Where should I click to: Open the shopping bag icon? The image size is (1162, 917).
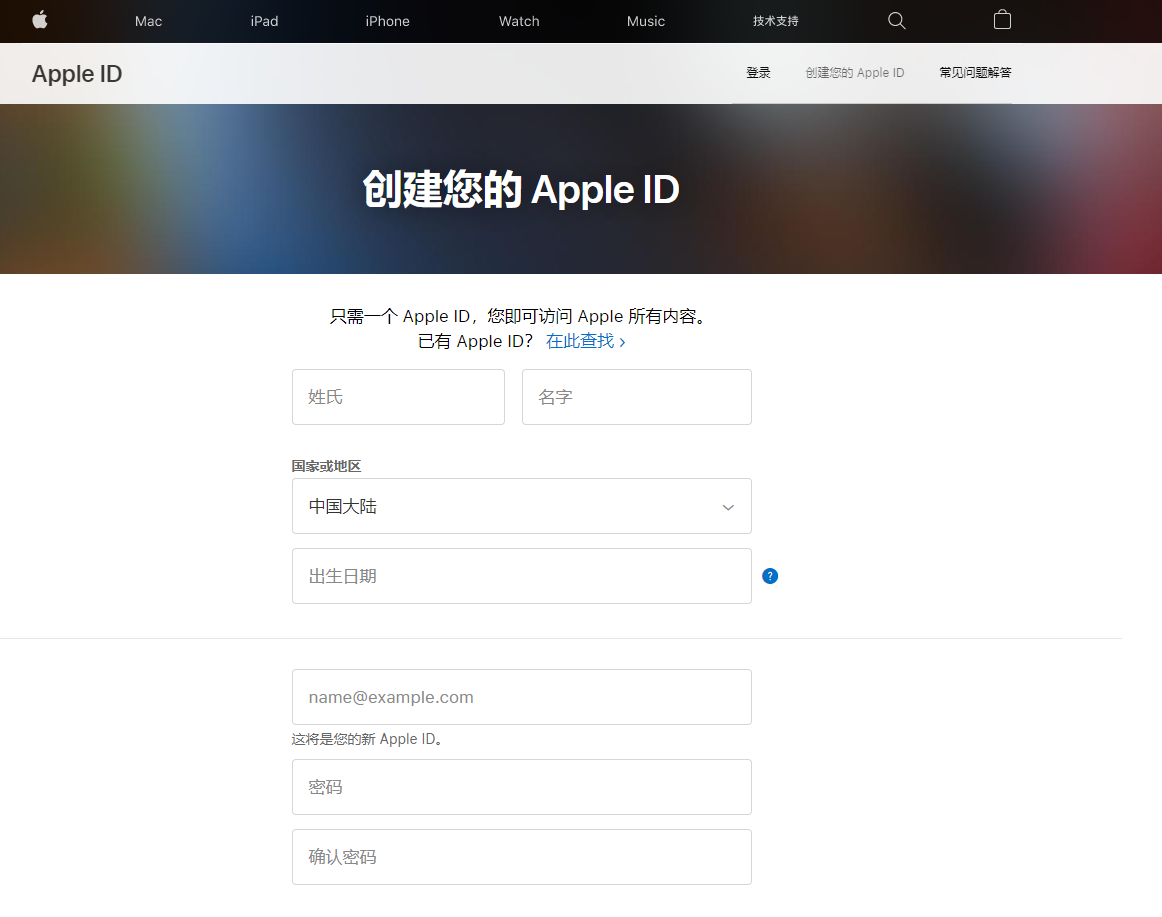coord(1002,20)
